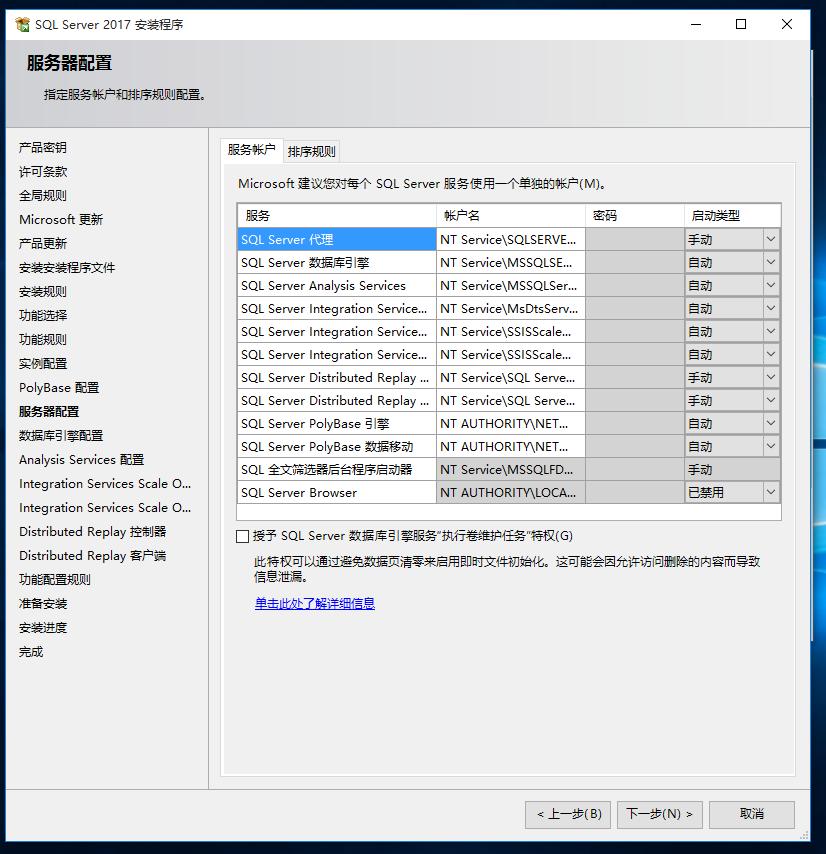Switch to the 排序规则 tab
The image size is (826, 854).
[311, 151]
